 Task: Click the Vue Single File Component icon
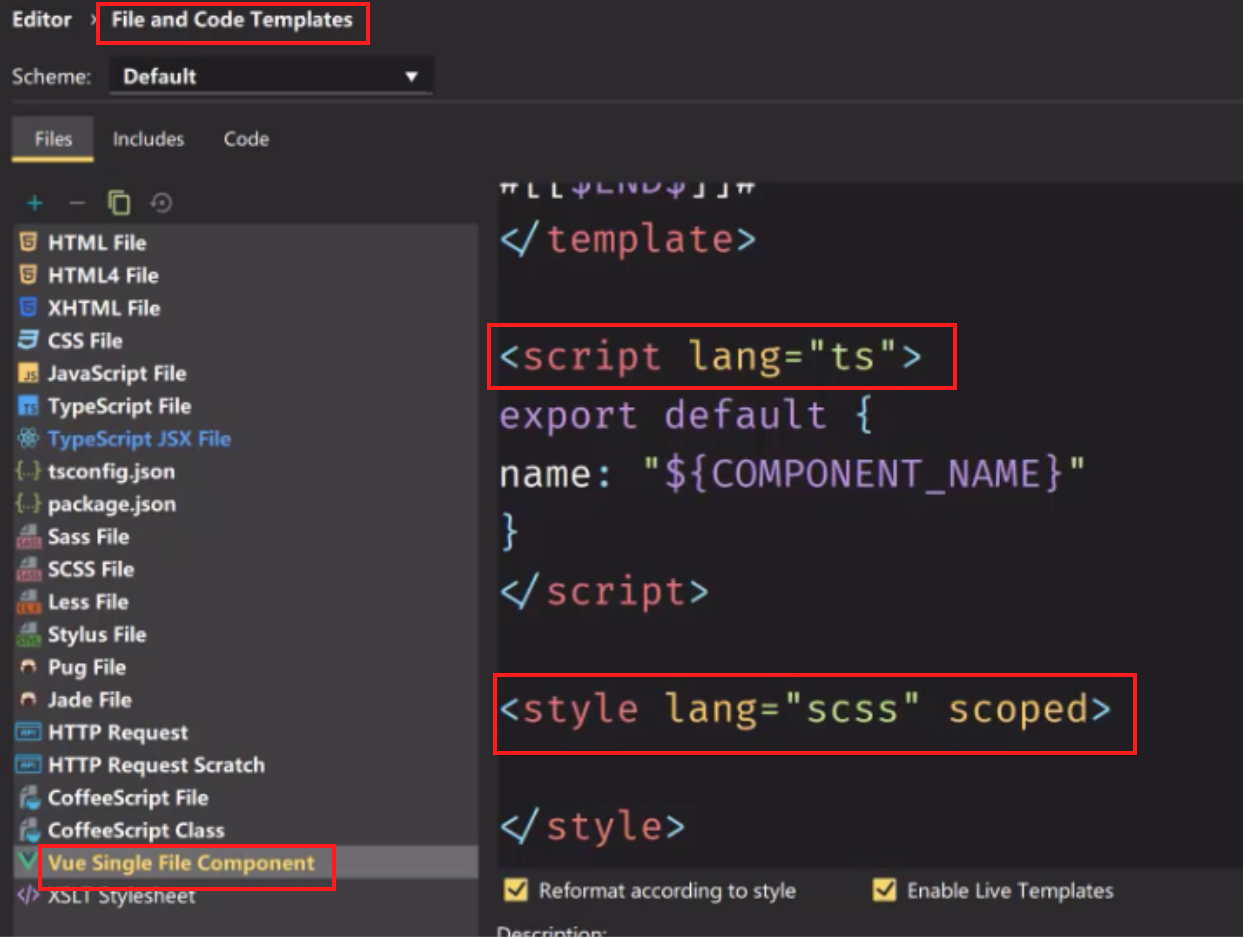tap(27, 862)
